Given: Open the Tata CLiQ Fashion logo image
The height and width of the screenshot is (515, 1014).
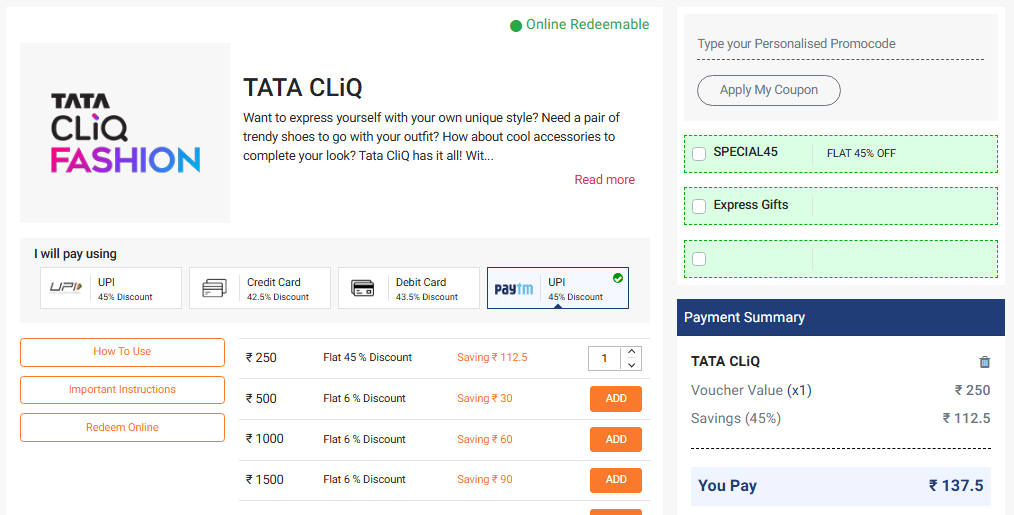Looking at the screenshot, I should click(125, 133).
